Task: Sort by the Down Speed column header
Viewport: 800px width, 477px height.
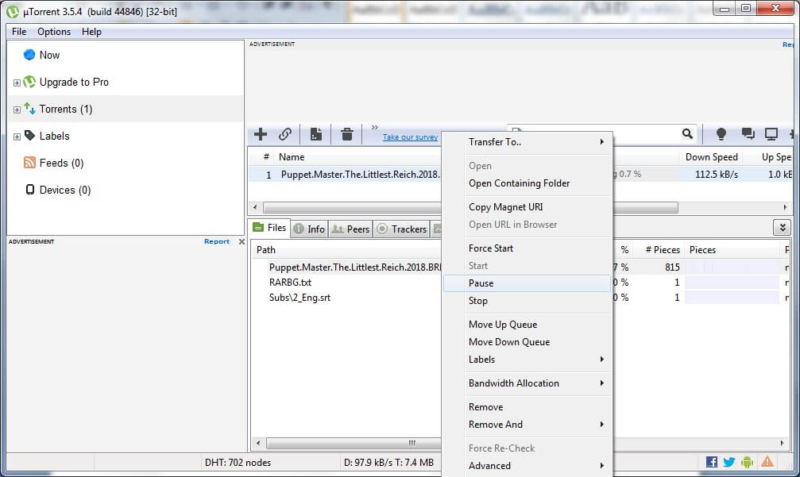Action: pos(711,157)
